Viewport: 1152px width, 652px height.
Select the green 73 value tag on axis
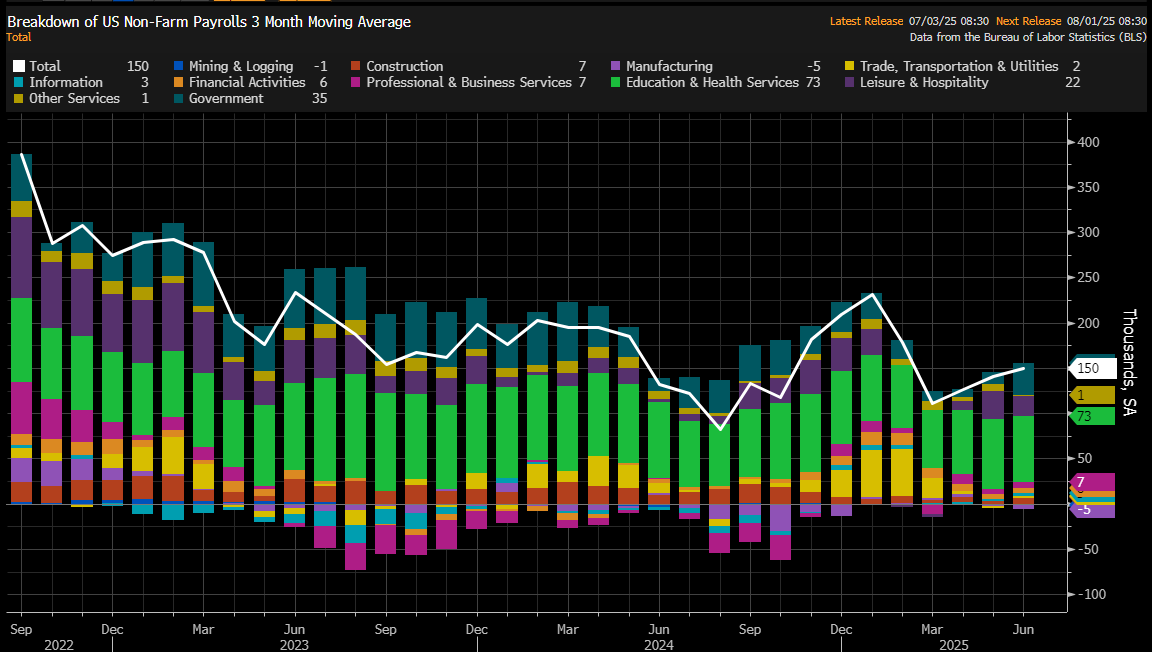pos(1092,416)
